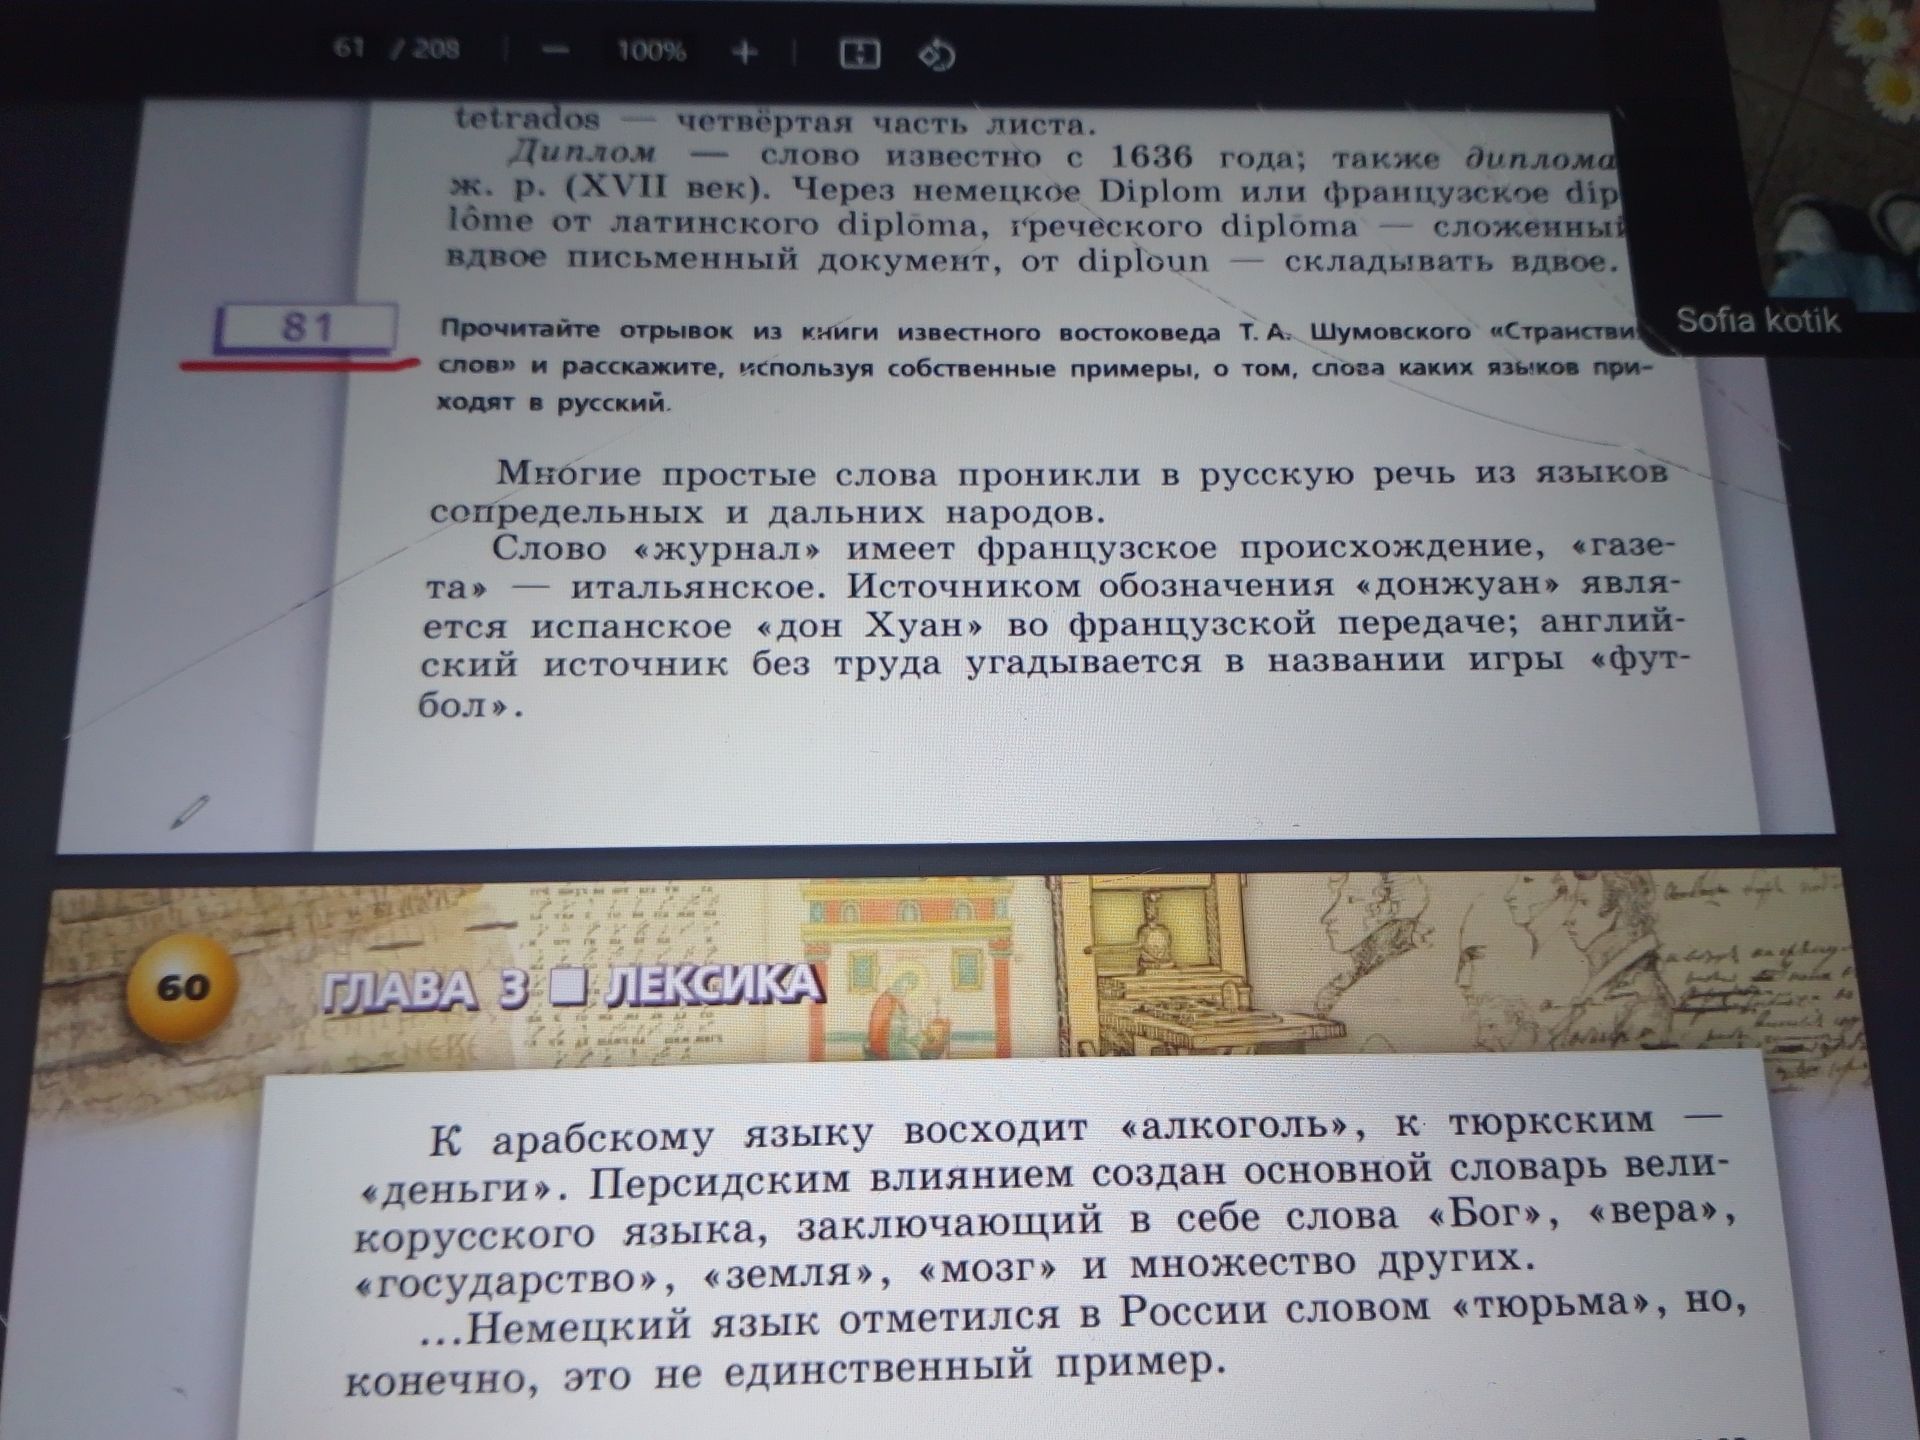Screen dimensions: 1920x1440
Task: Click the word «донжуан» in the text
Action: pos(1459,585)
